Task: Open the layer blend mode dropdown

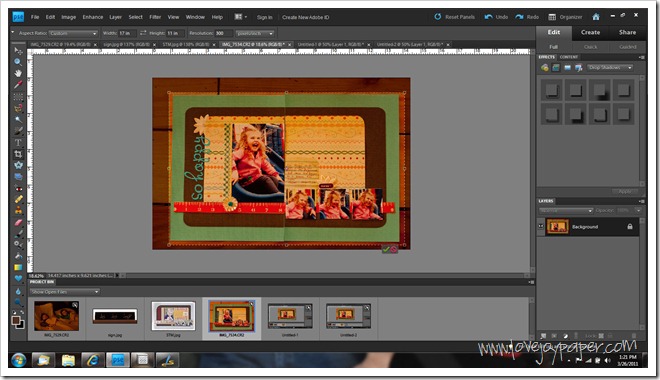Action: coord(566,210)
